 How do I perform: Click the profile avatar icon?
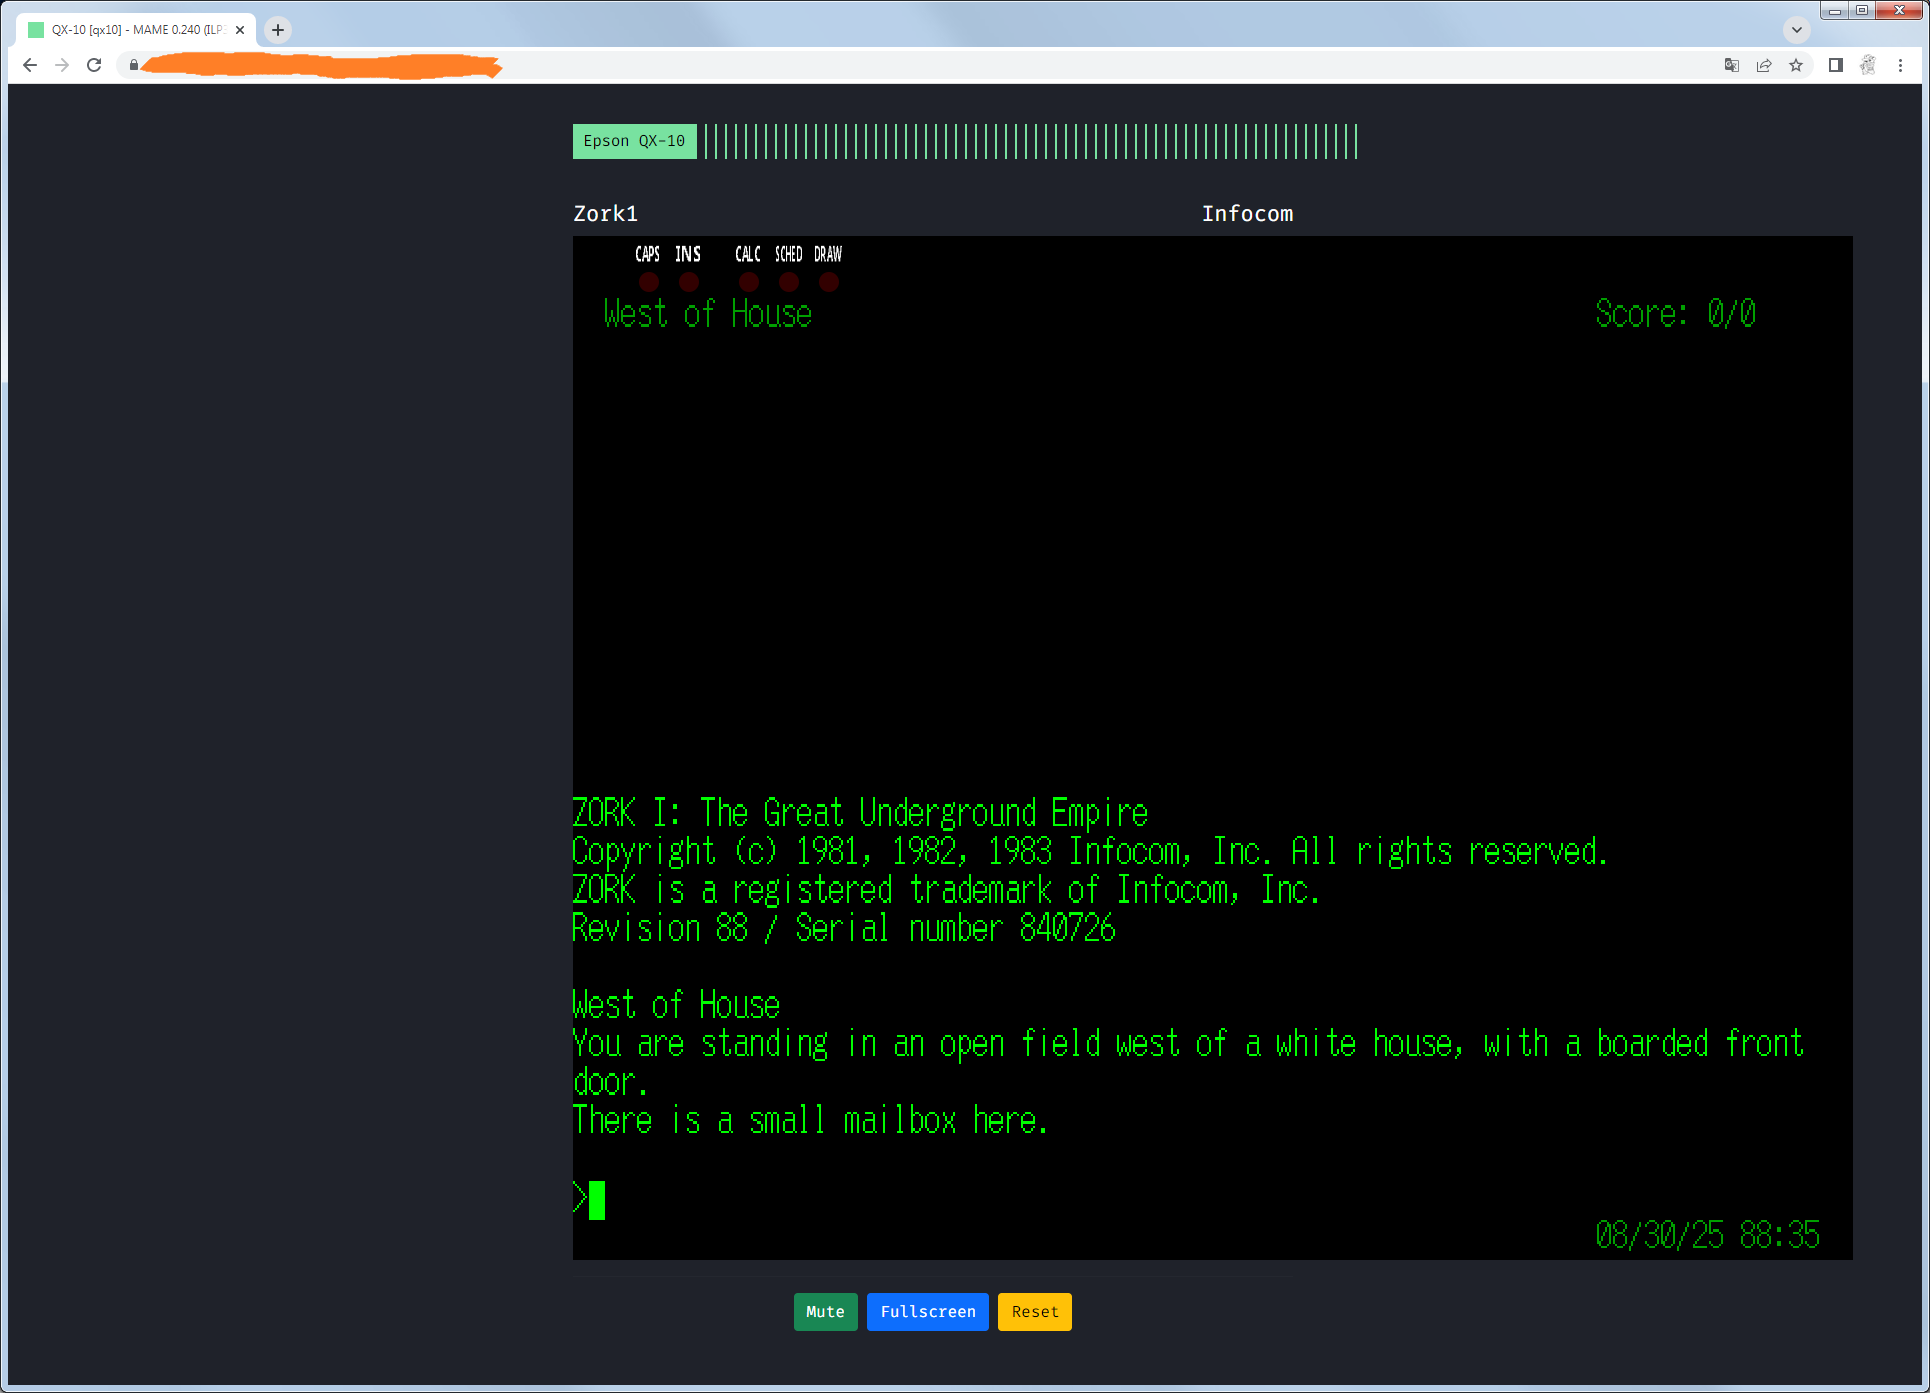(1868, 65)
